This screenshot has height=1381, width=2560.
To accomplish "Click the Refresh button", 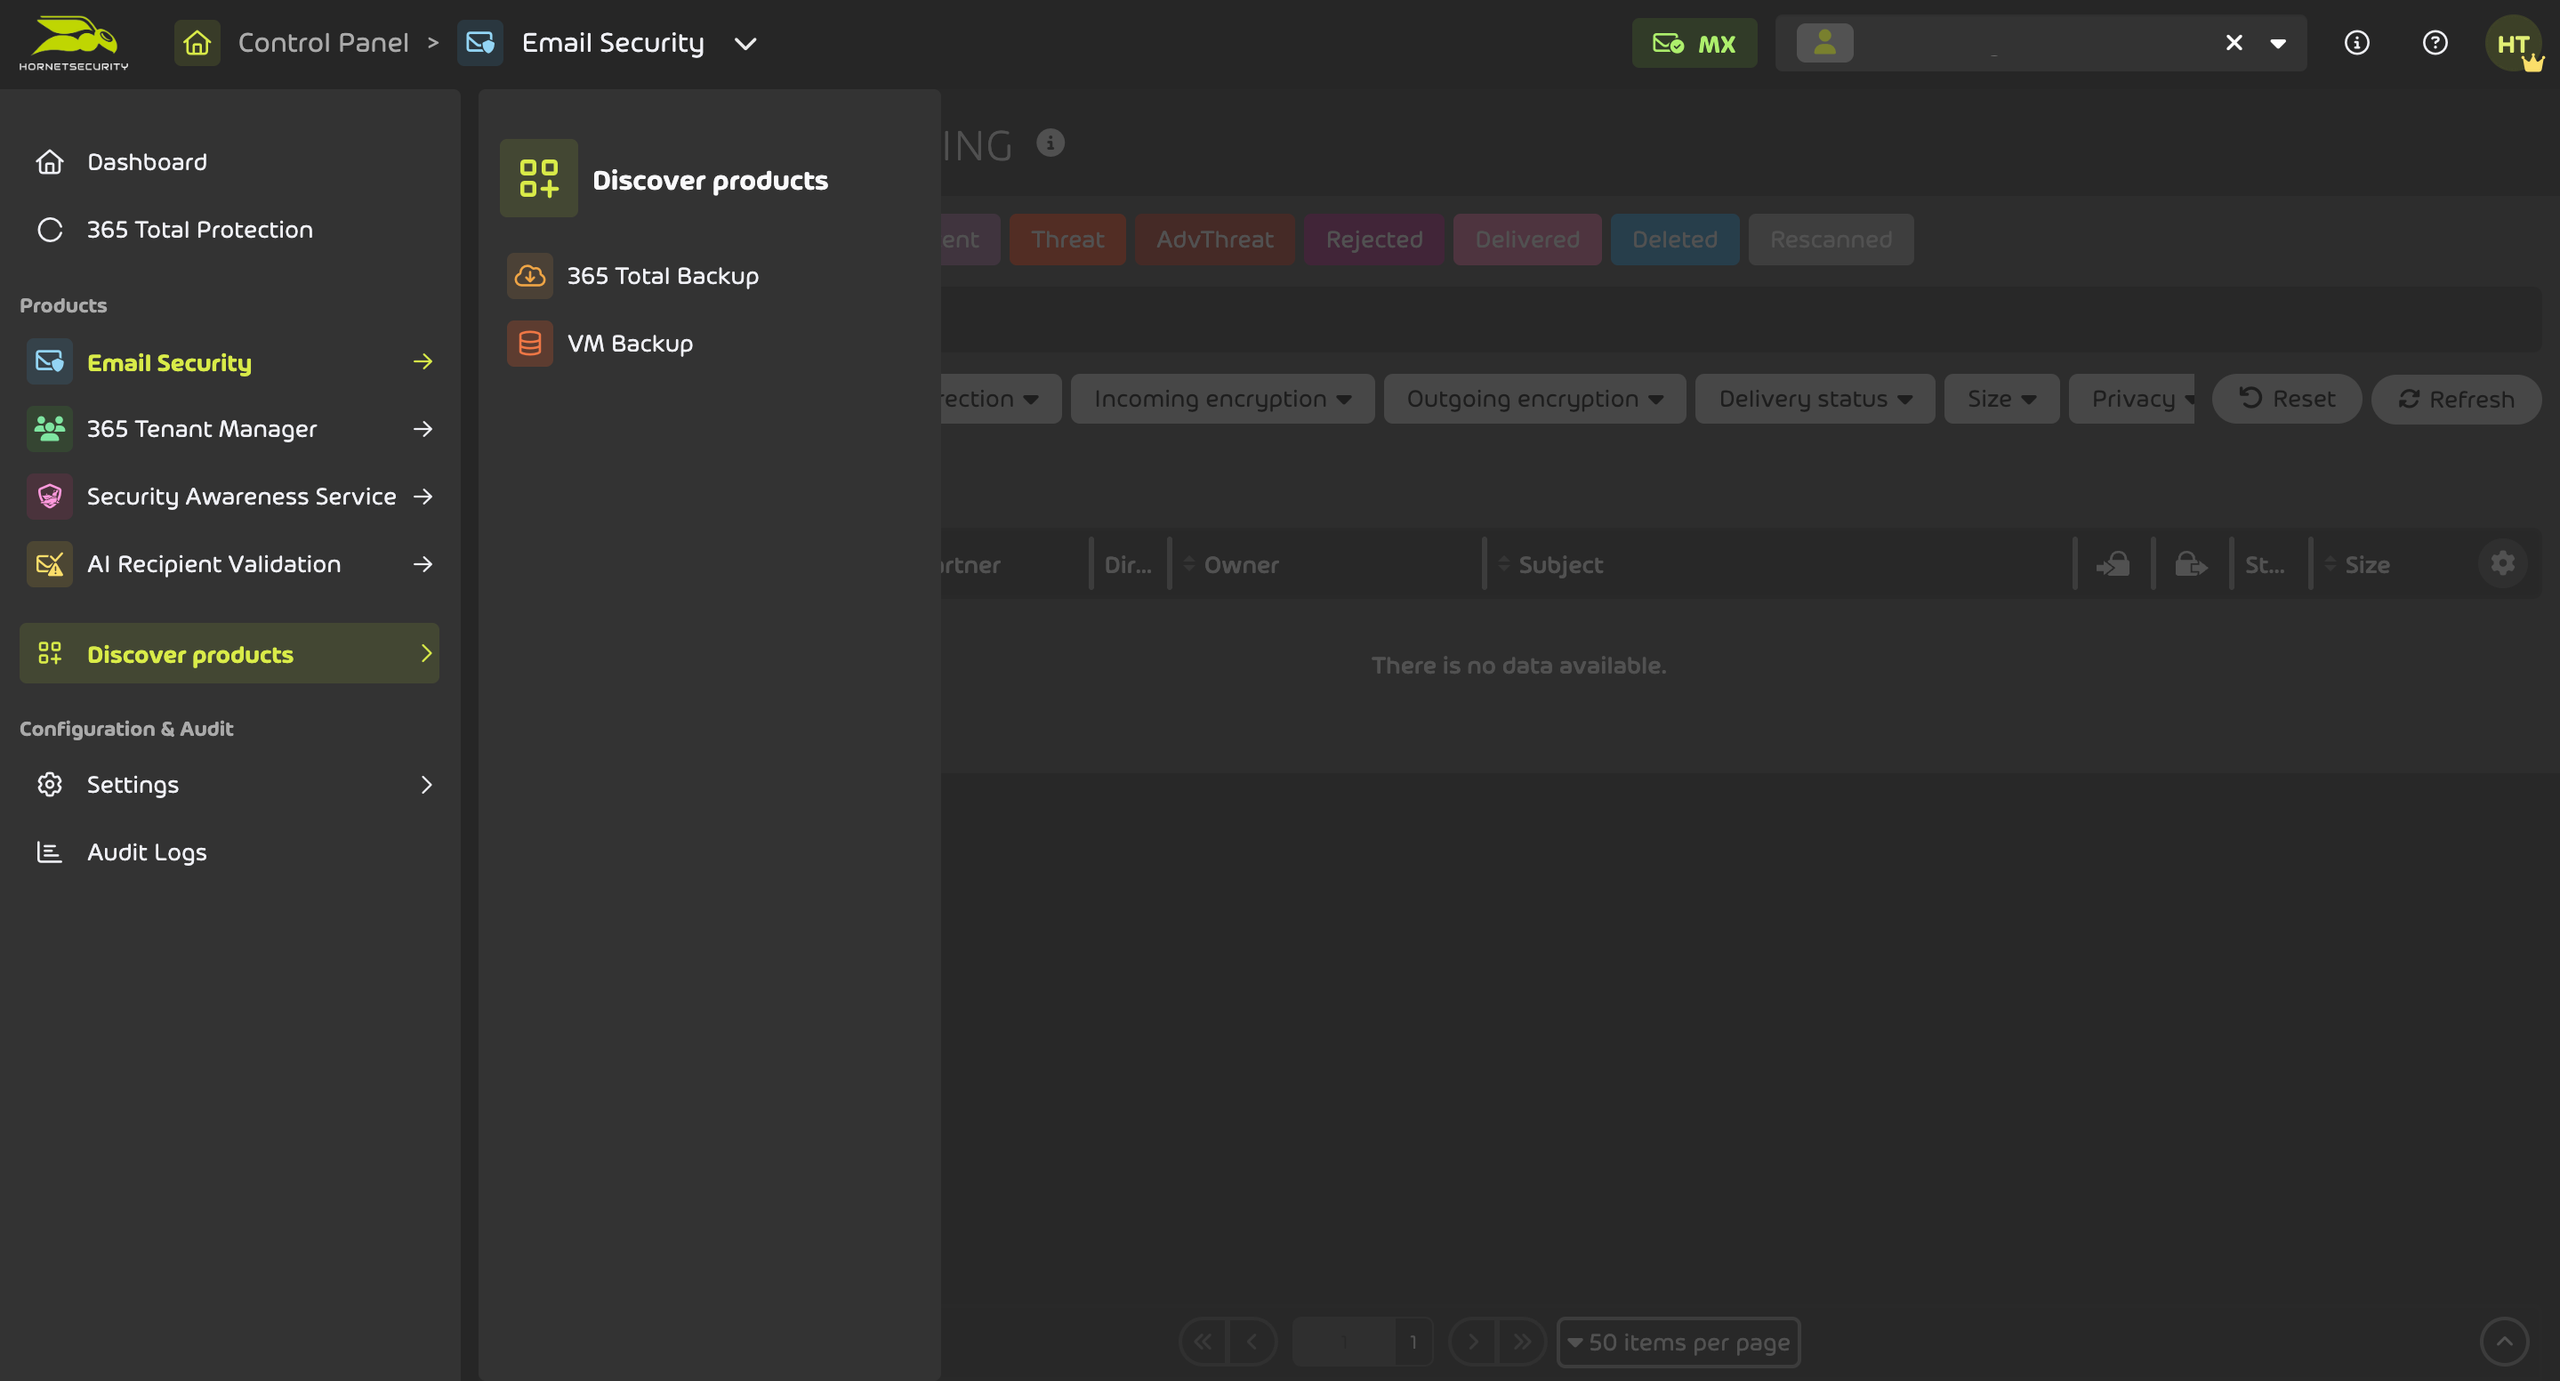I will (x=2456, y=400).
